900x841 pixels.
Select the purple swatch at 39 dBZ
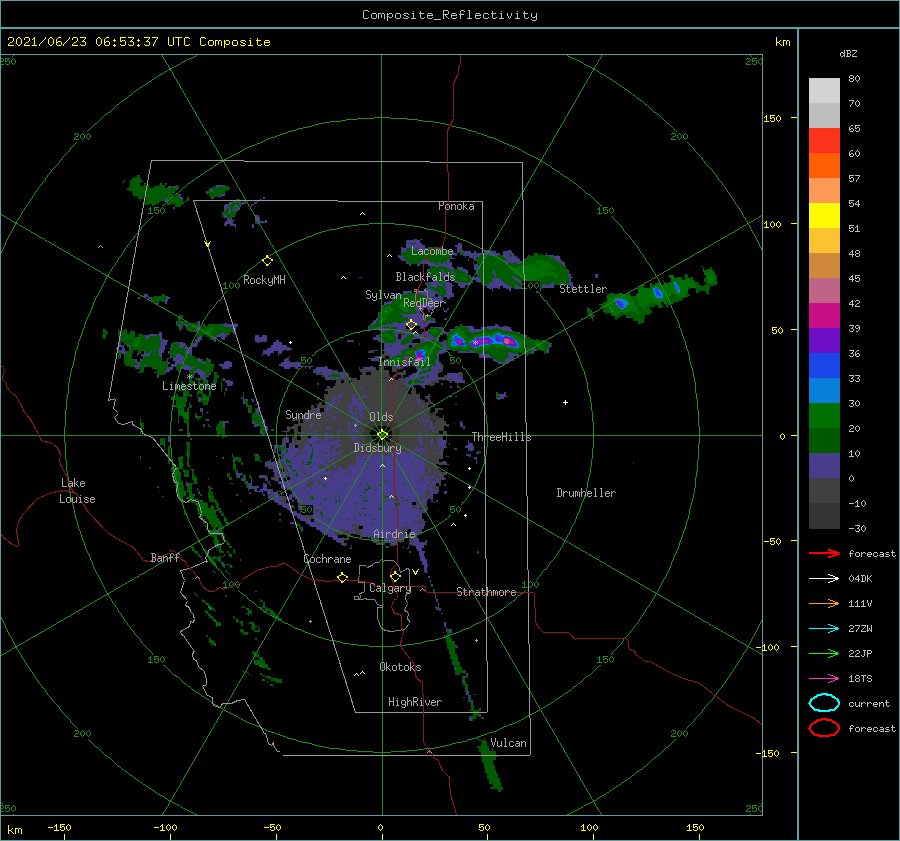824,340
